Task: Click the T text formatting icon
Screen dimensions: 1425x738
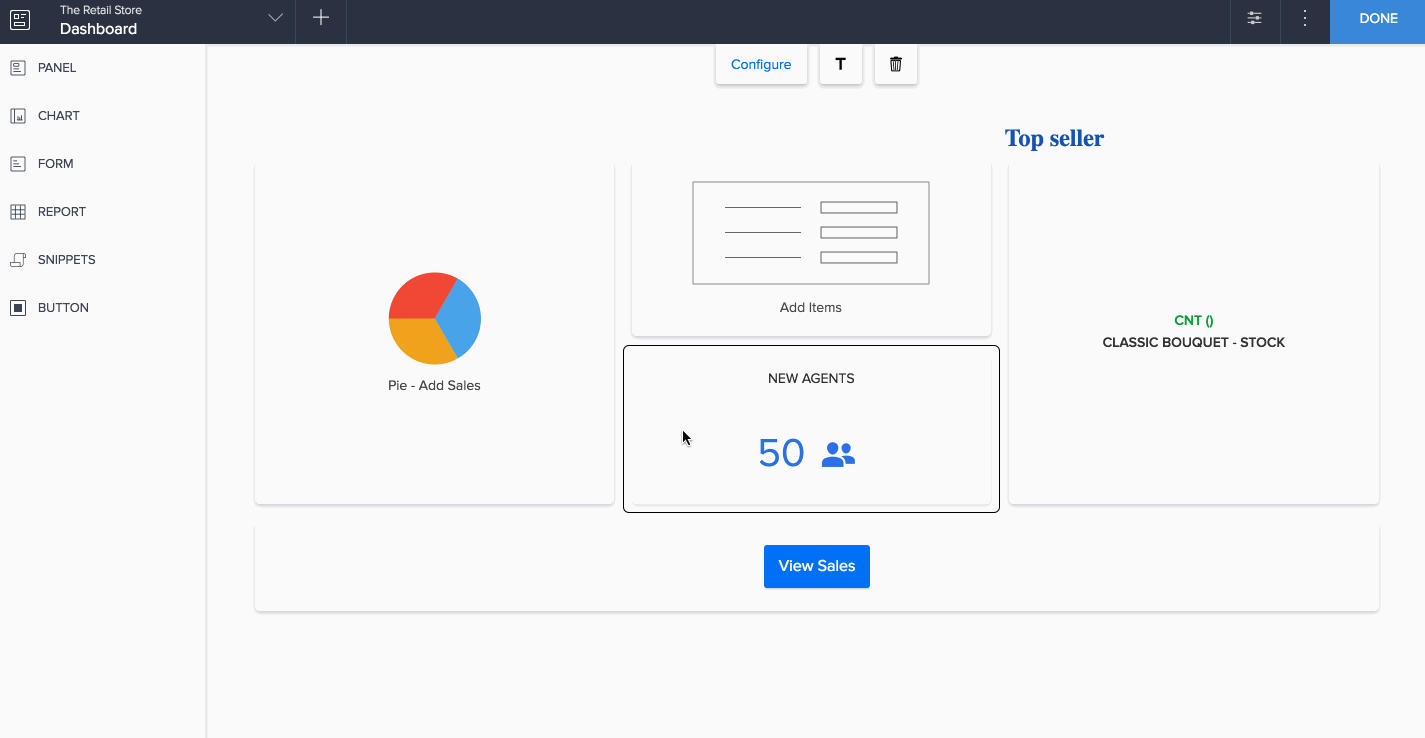Action: [840, 65]
